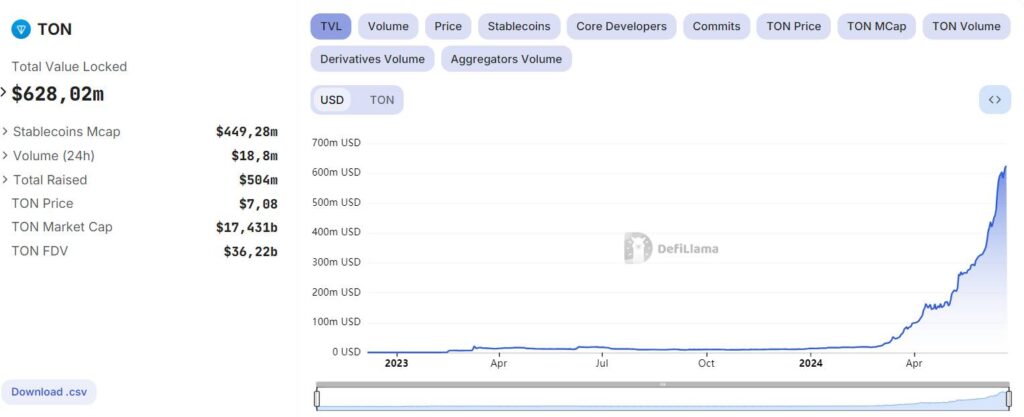Toggle the Volume chart metric

click(388, 27)
